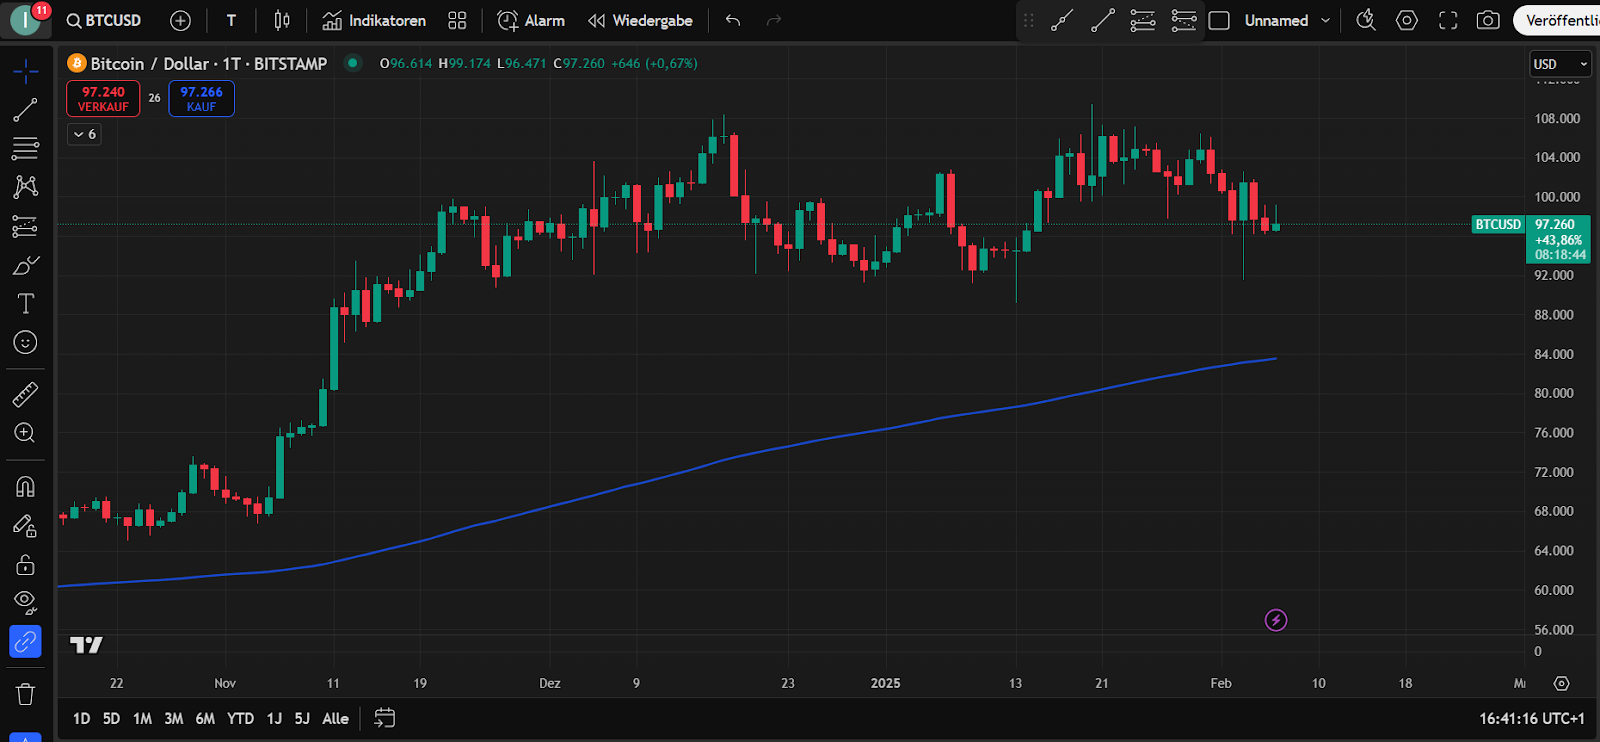
Task: Select the zoom in tool
Action: click(x=26, y=433)
